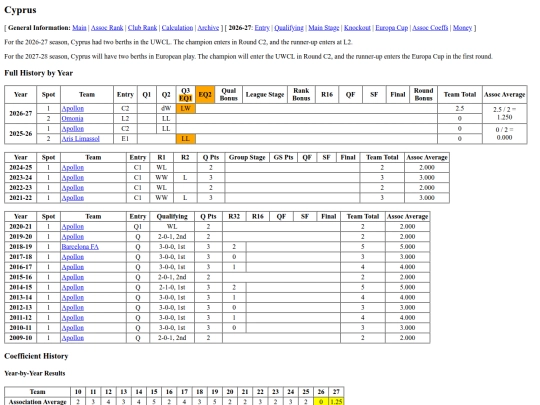
Task: Click the Aris Limassol team link
Action: click(x=81, y=138)
